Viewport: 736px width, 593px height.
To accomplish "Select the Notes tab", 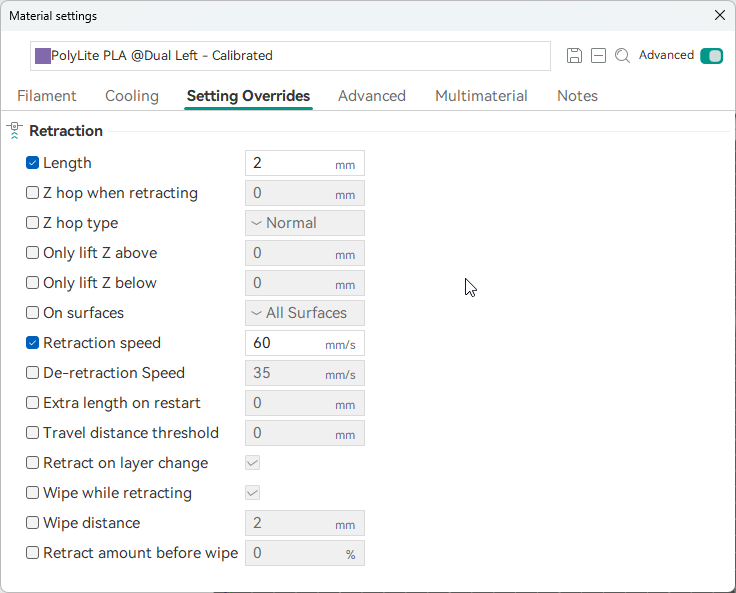I will coord(577,96).
